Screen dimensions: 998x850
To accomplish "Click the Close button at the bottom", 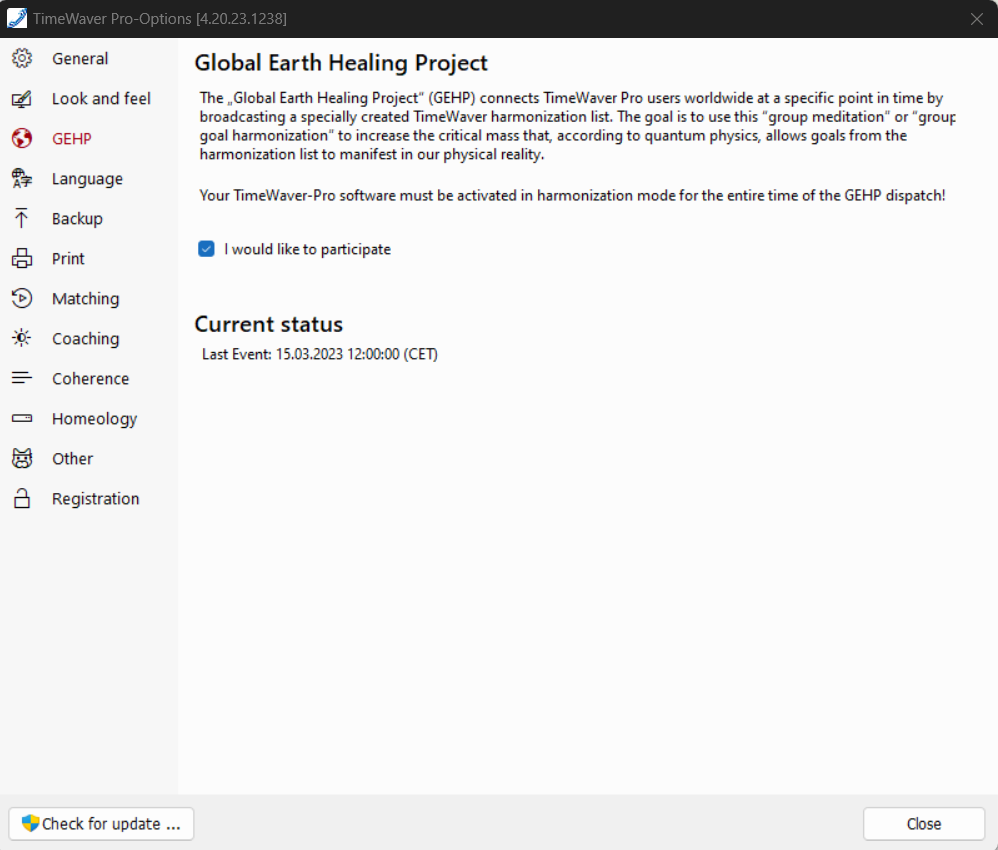I will point(924,824).
